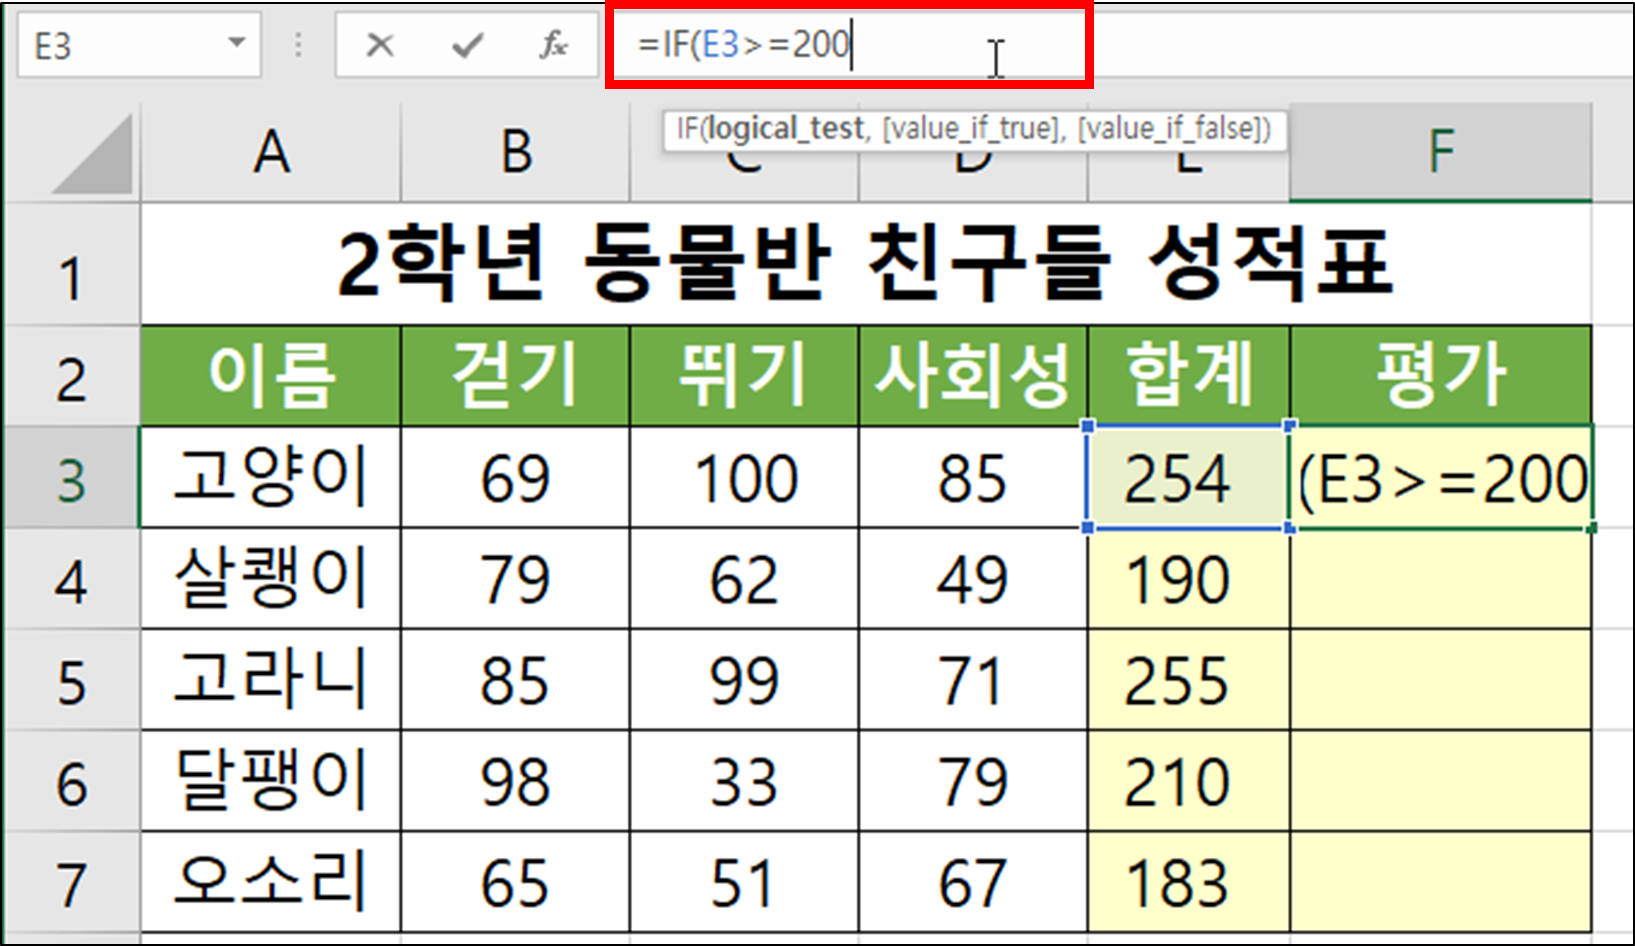The width and height of the screenshot is (1635, 946).
Task: Select the cell showing 183 for 오소리
Action: 1187,880
